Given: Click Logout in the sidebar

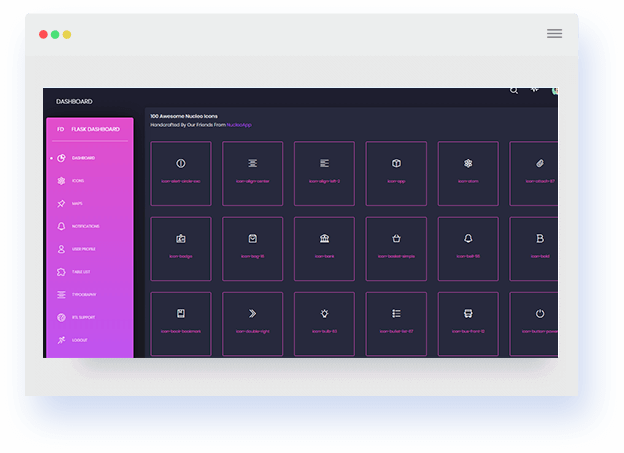Looking at the screenshot, I should tap(79, 340).
